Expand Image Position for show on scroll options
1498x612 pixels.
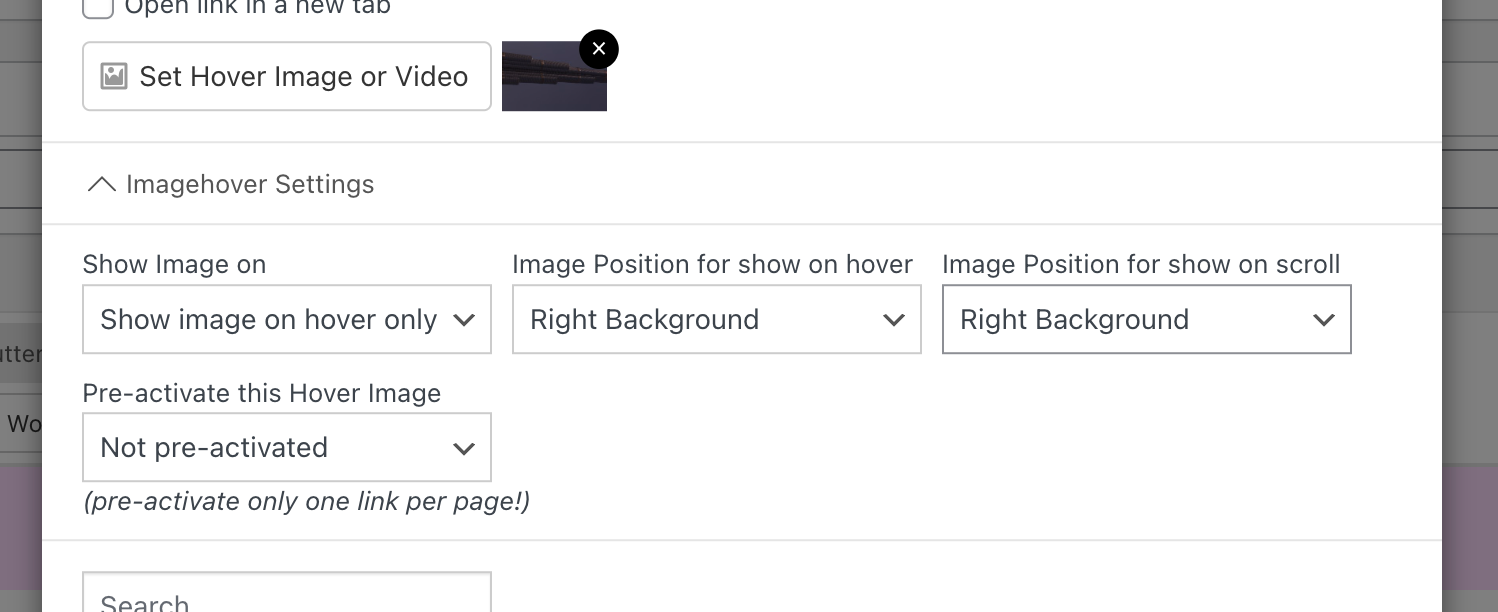[1146, 319]
